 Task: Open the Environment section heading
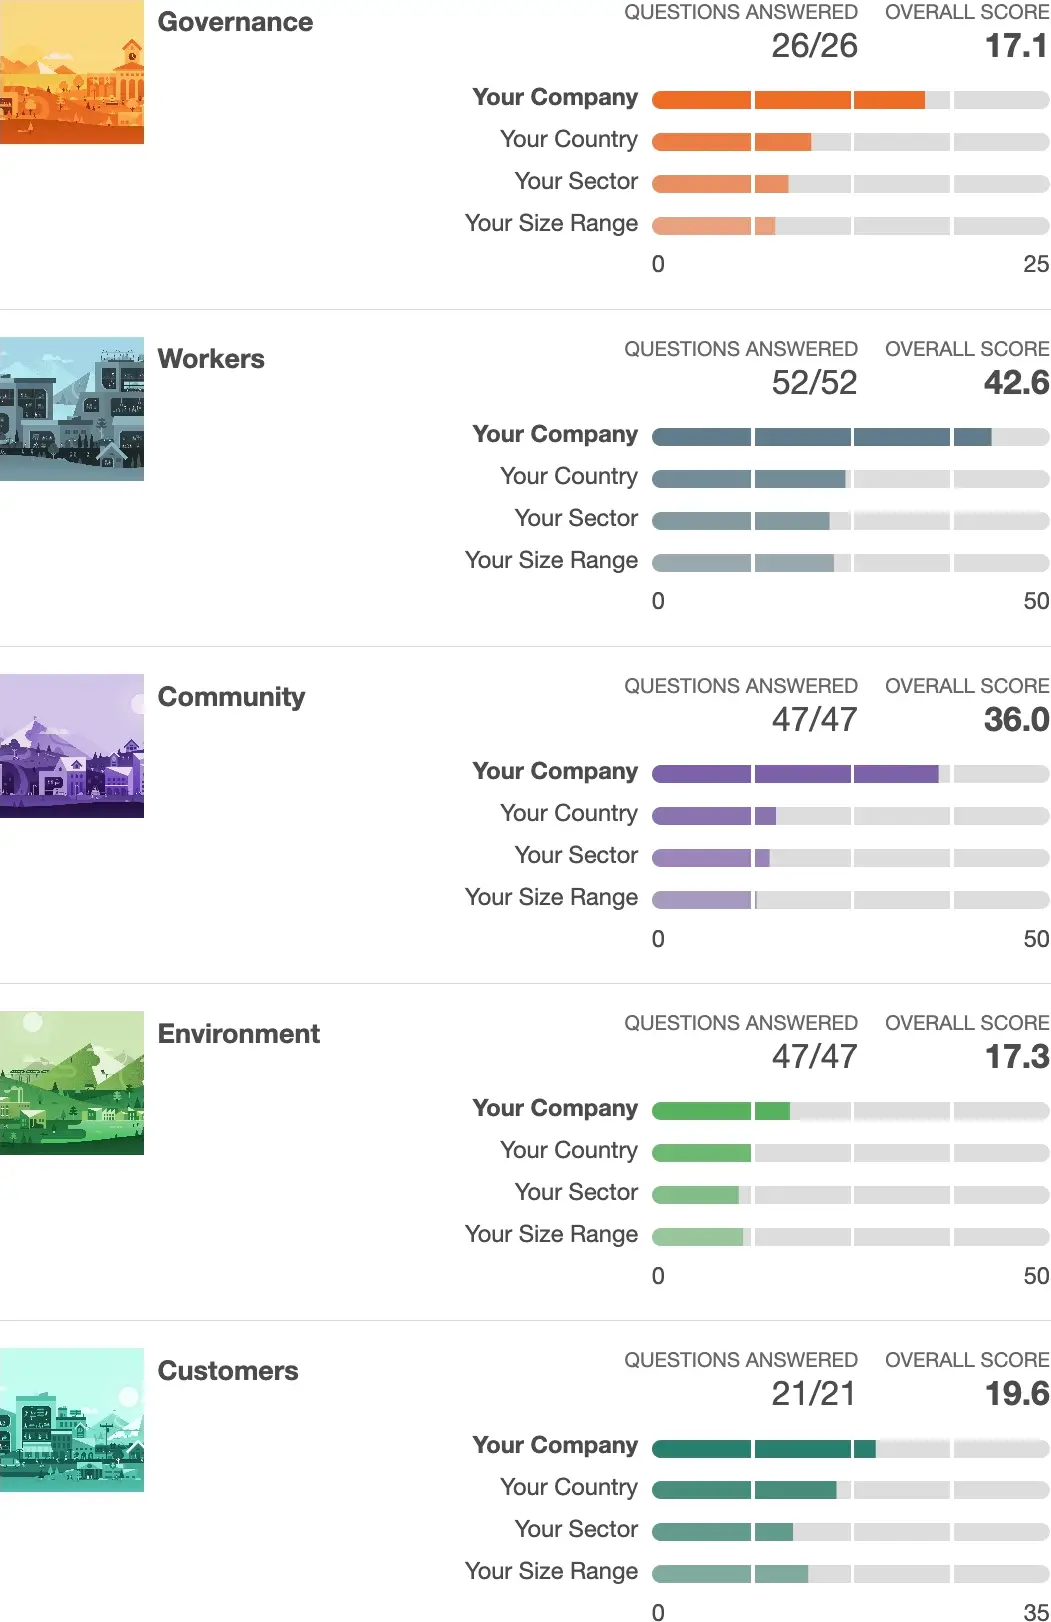(239, 1034)
